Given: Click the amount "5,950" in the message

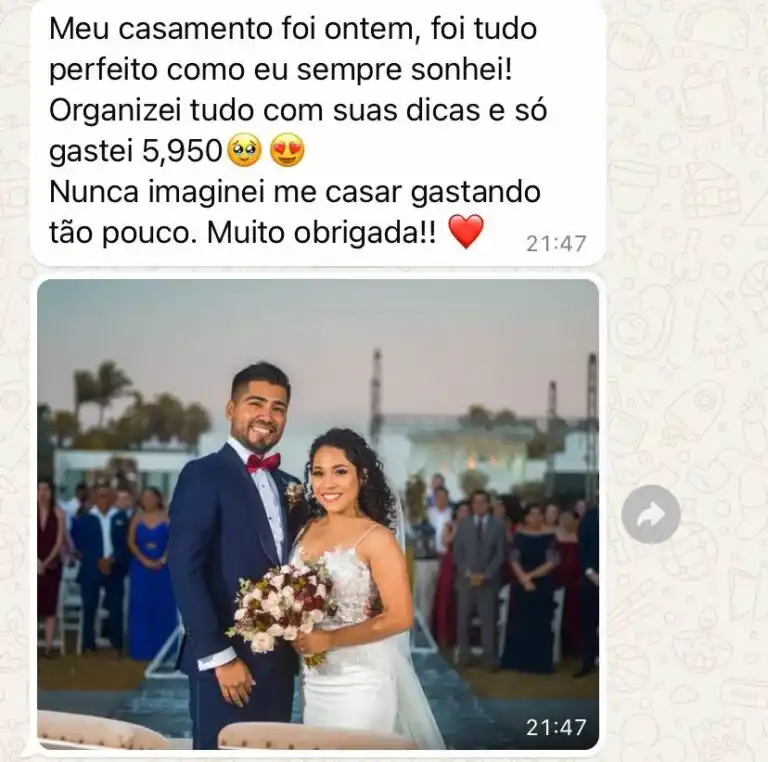Looking at the screenshot, I should pos(182,151).
